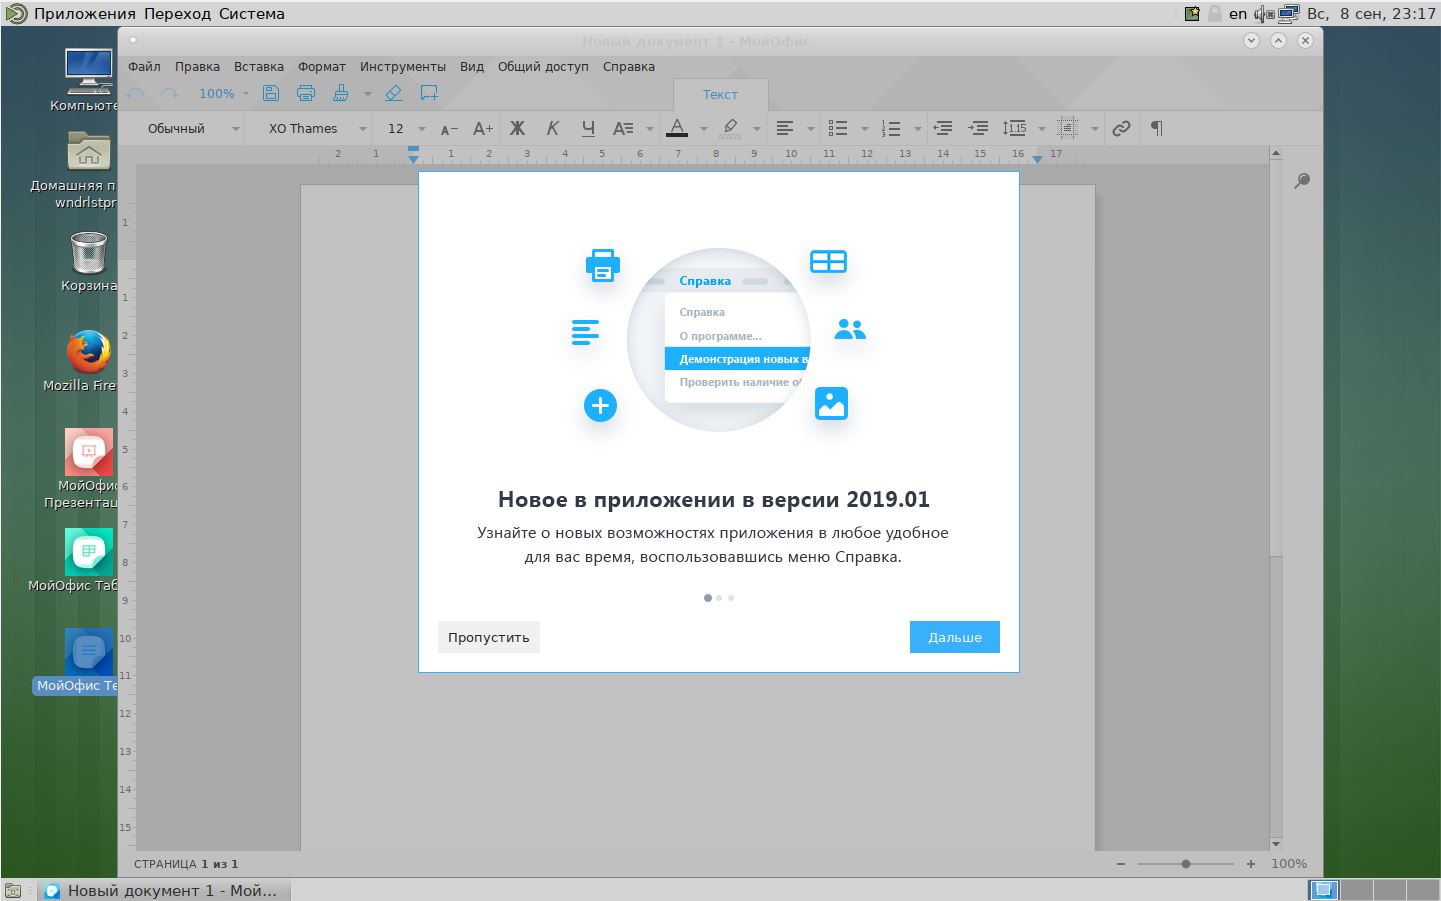Image resolution: width=1441 pixels, height=901 pixels.
Task: Click the Print icon in toolbar
Action: tap(306, 93)
